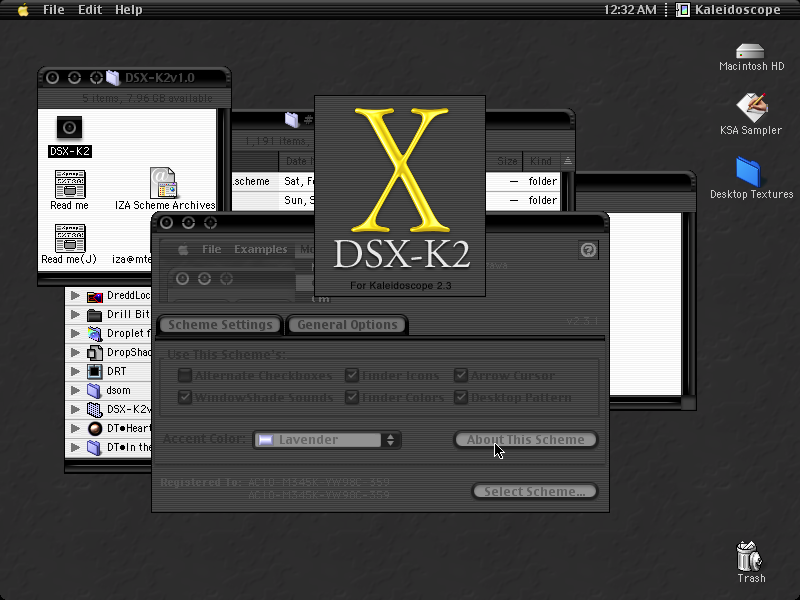Select the DRT item icon
This screenshot has height=600, width=800.
(94, 371)
